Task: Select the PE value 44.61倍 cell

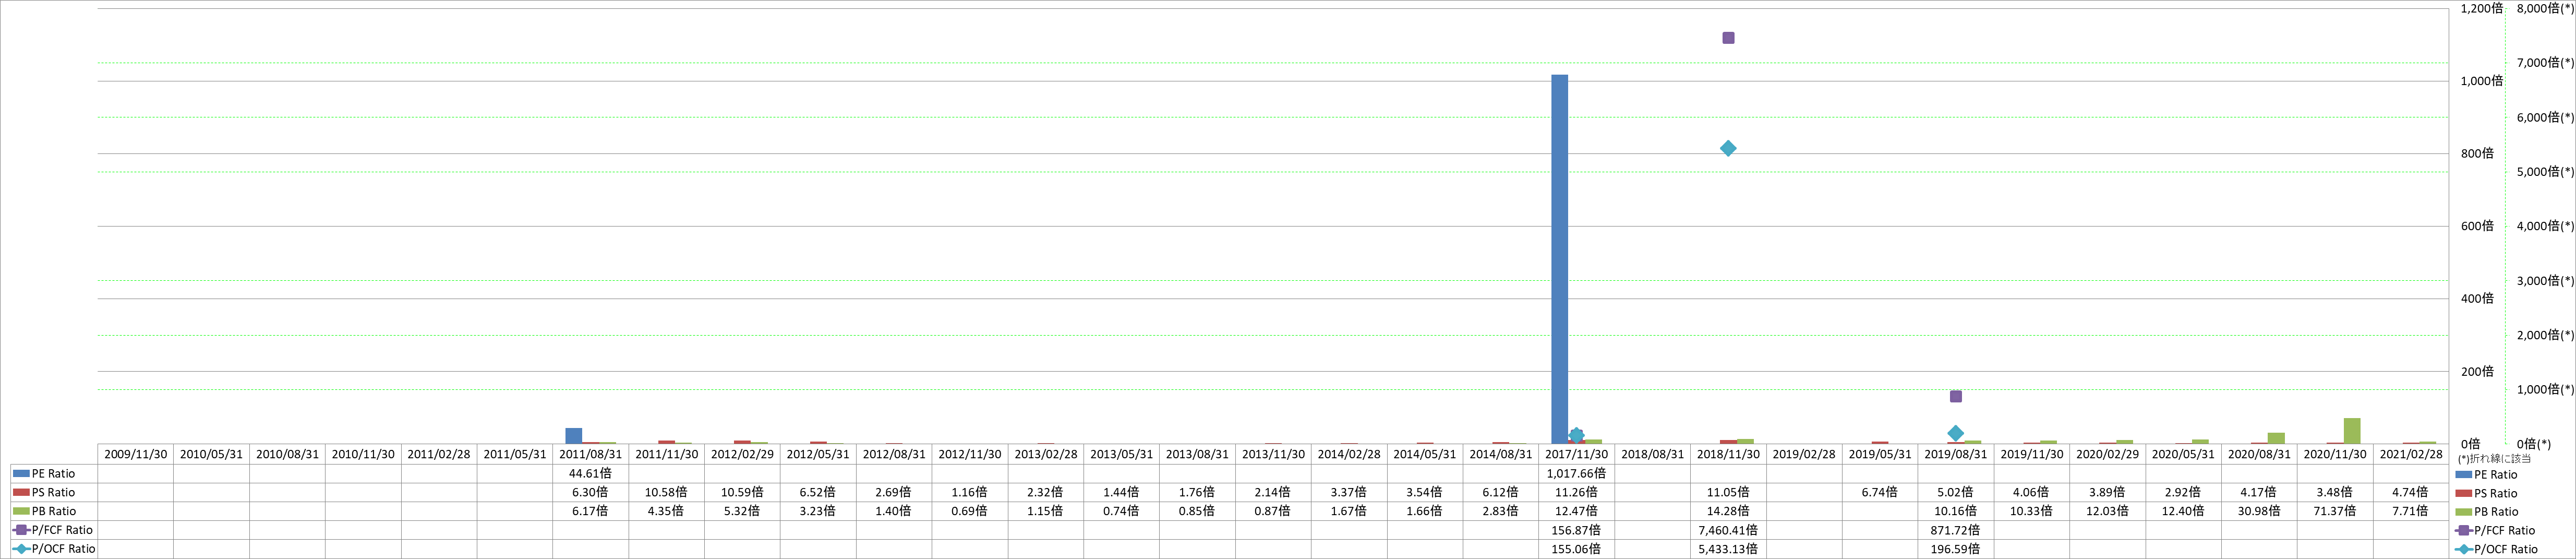Action: 590,474
